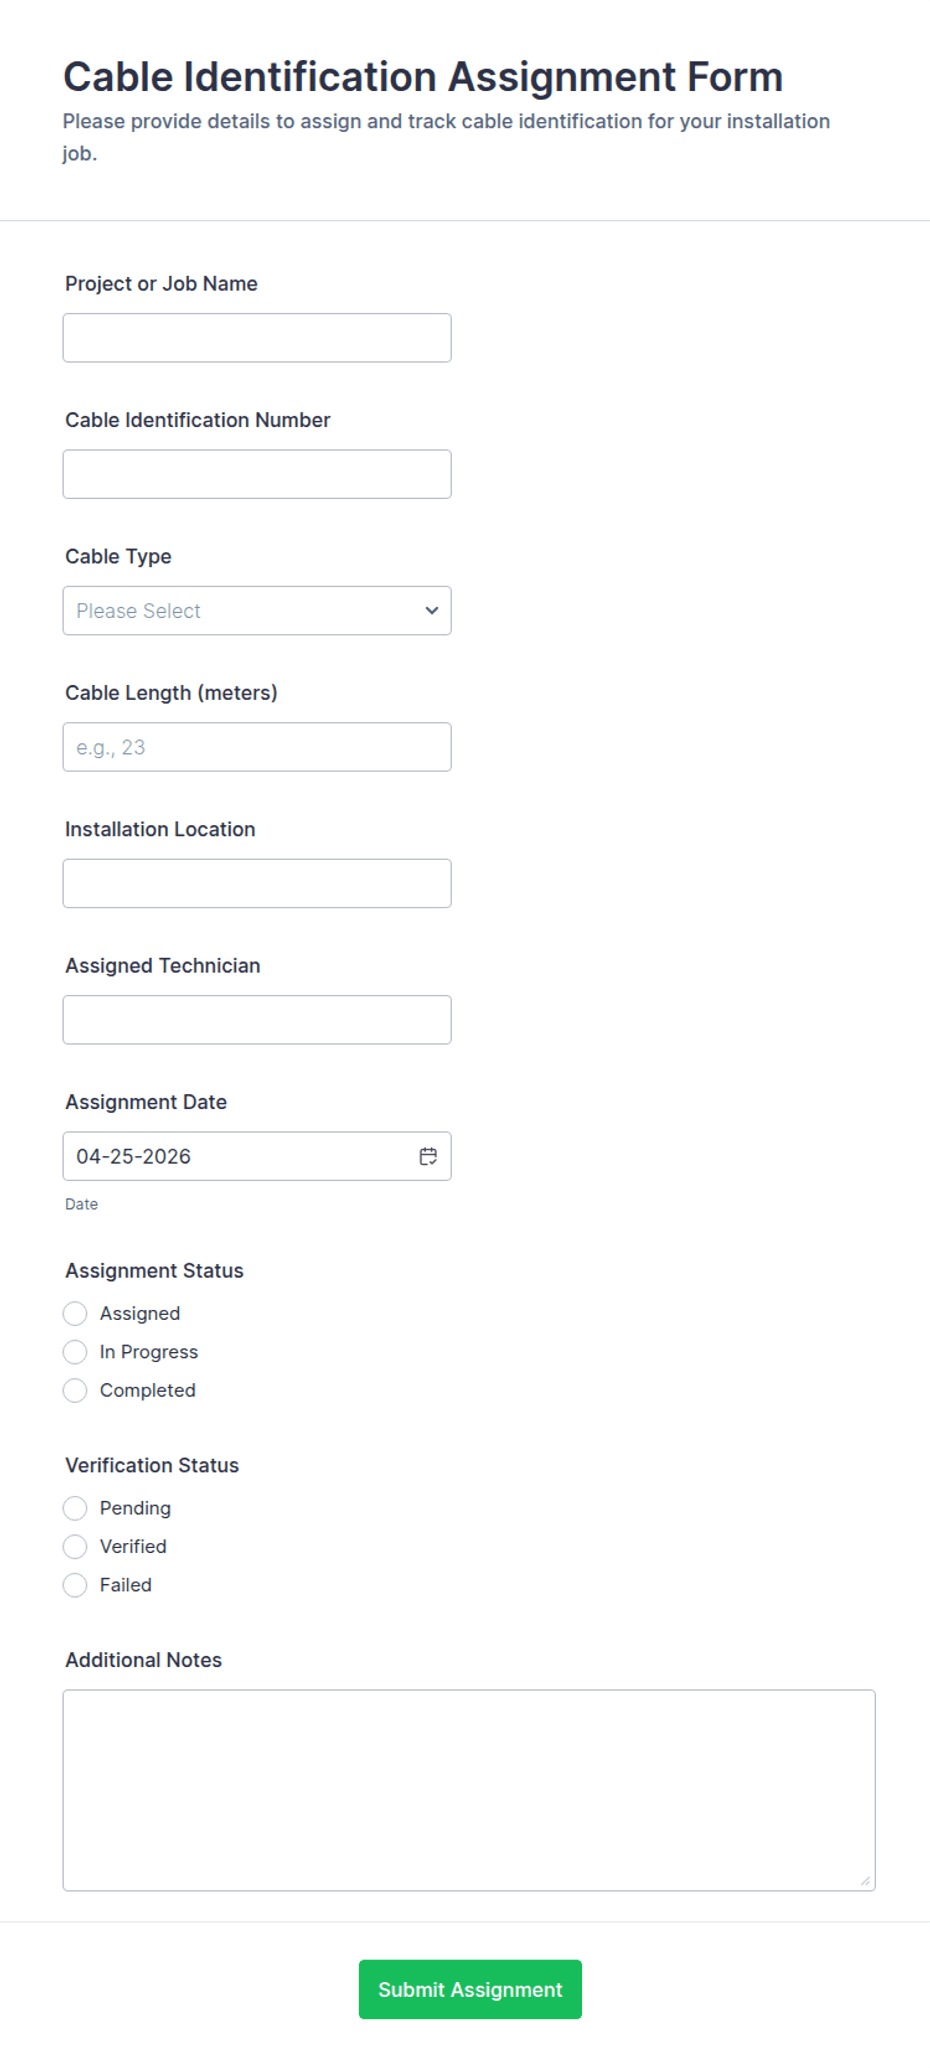Screen dimensions: 930x2068
Task: Select the In Progress status option
Action: click(75, 1352)
